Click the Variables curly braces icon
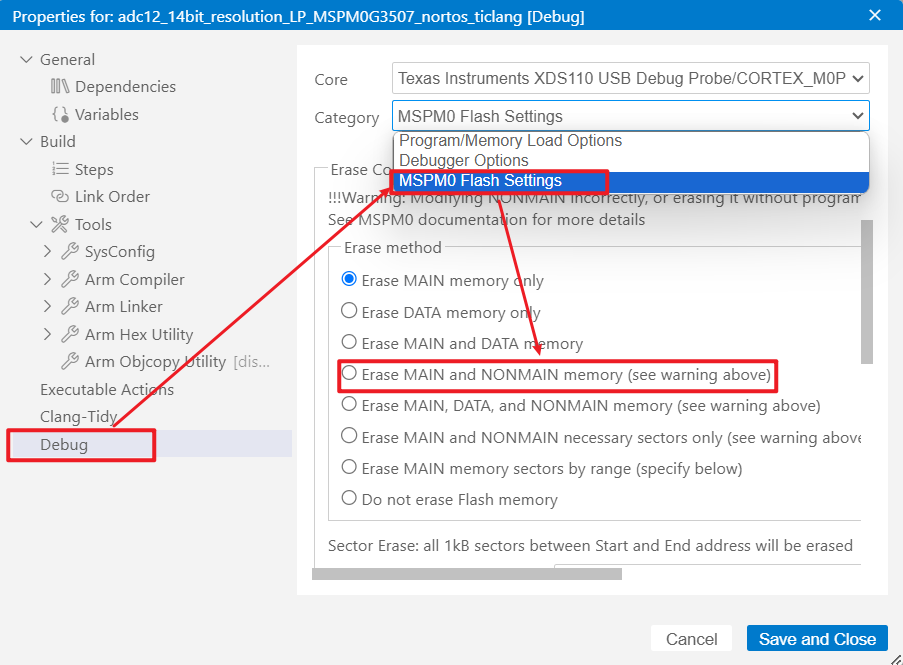The width and height of the screenshot is (903, 665). click(60, 115)
